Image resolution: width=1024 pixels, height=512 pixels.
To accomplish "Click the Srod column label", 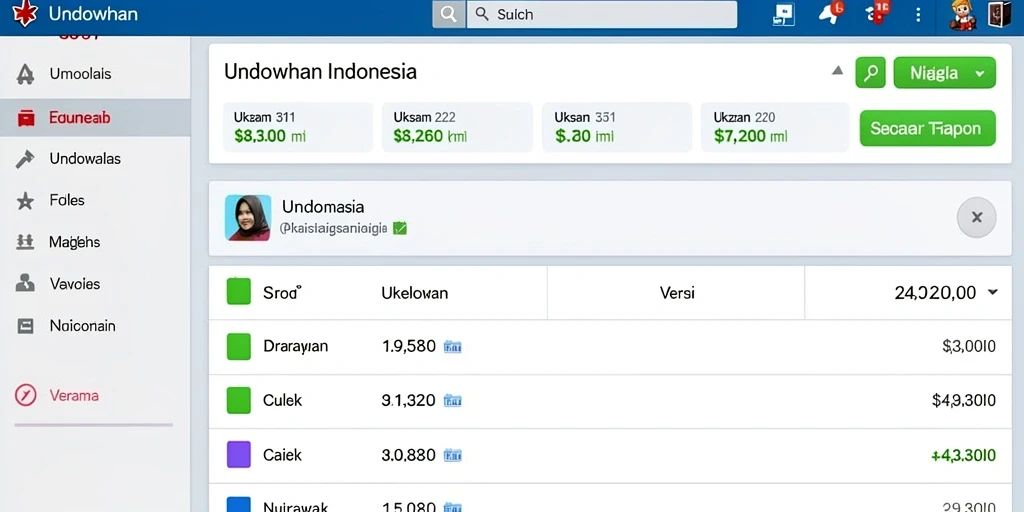I will (x=281, y=293).
